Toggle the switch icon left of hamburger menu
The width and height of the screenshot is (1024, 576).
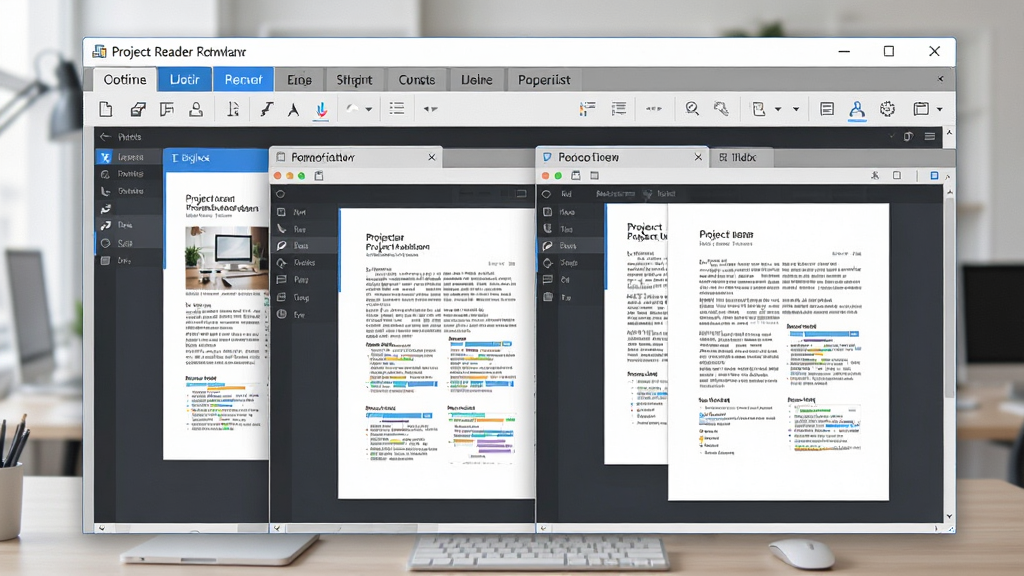[x=908, y=136]
